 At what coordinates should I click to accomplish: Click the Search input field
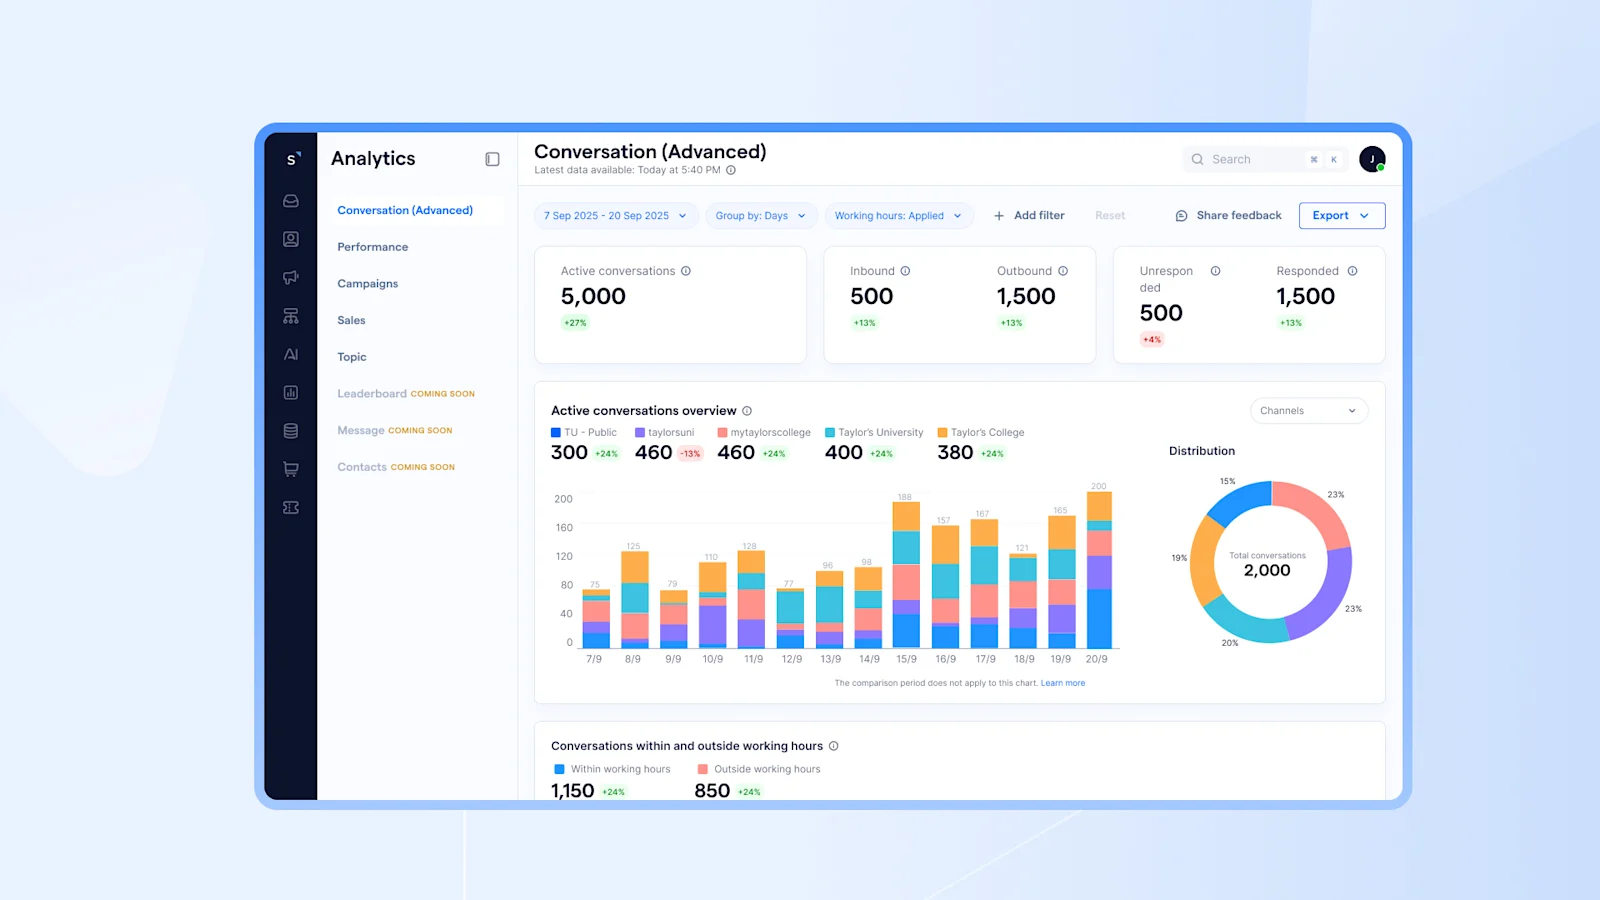(1264, 159)
